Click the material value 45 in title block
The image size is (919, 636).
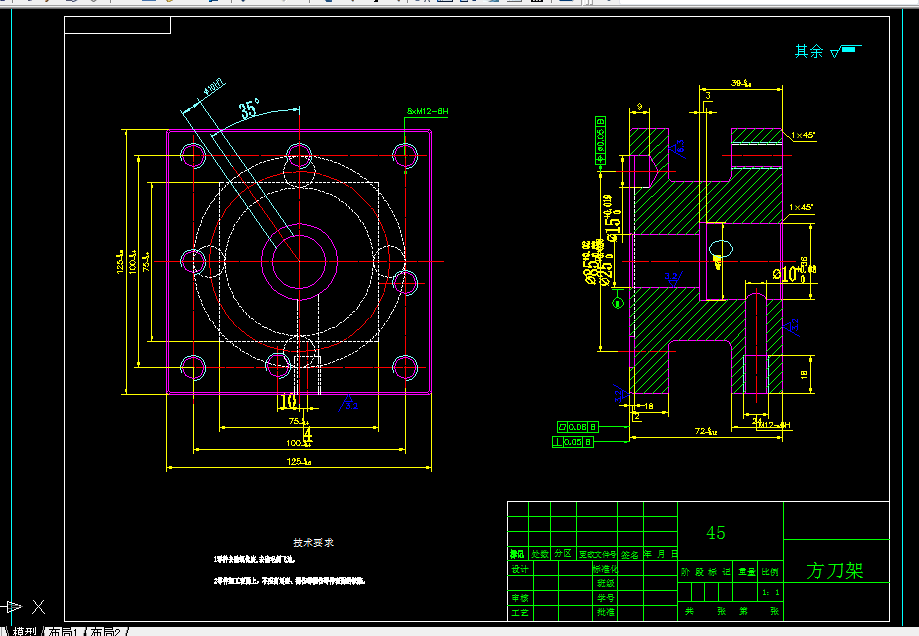click(716, 532)
